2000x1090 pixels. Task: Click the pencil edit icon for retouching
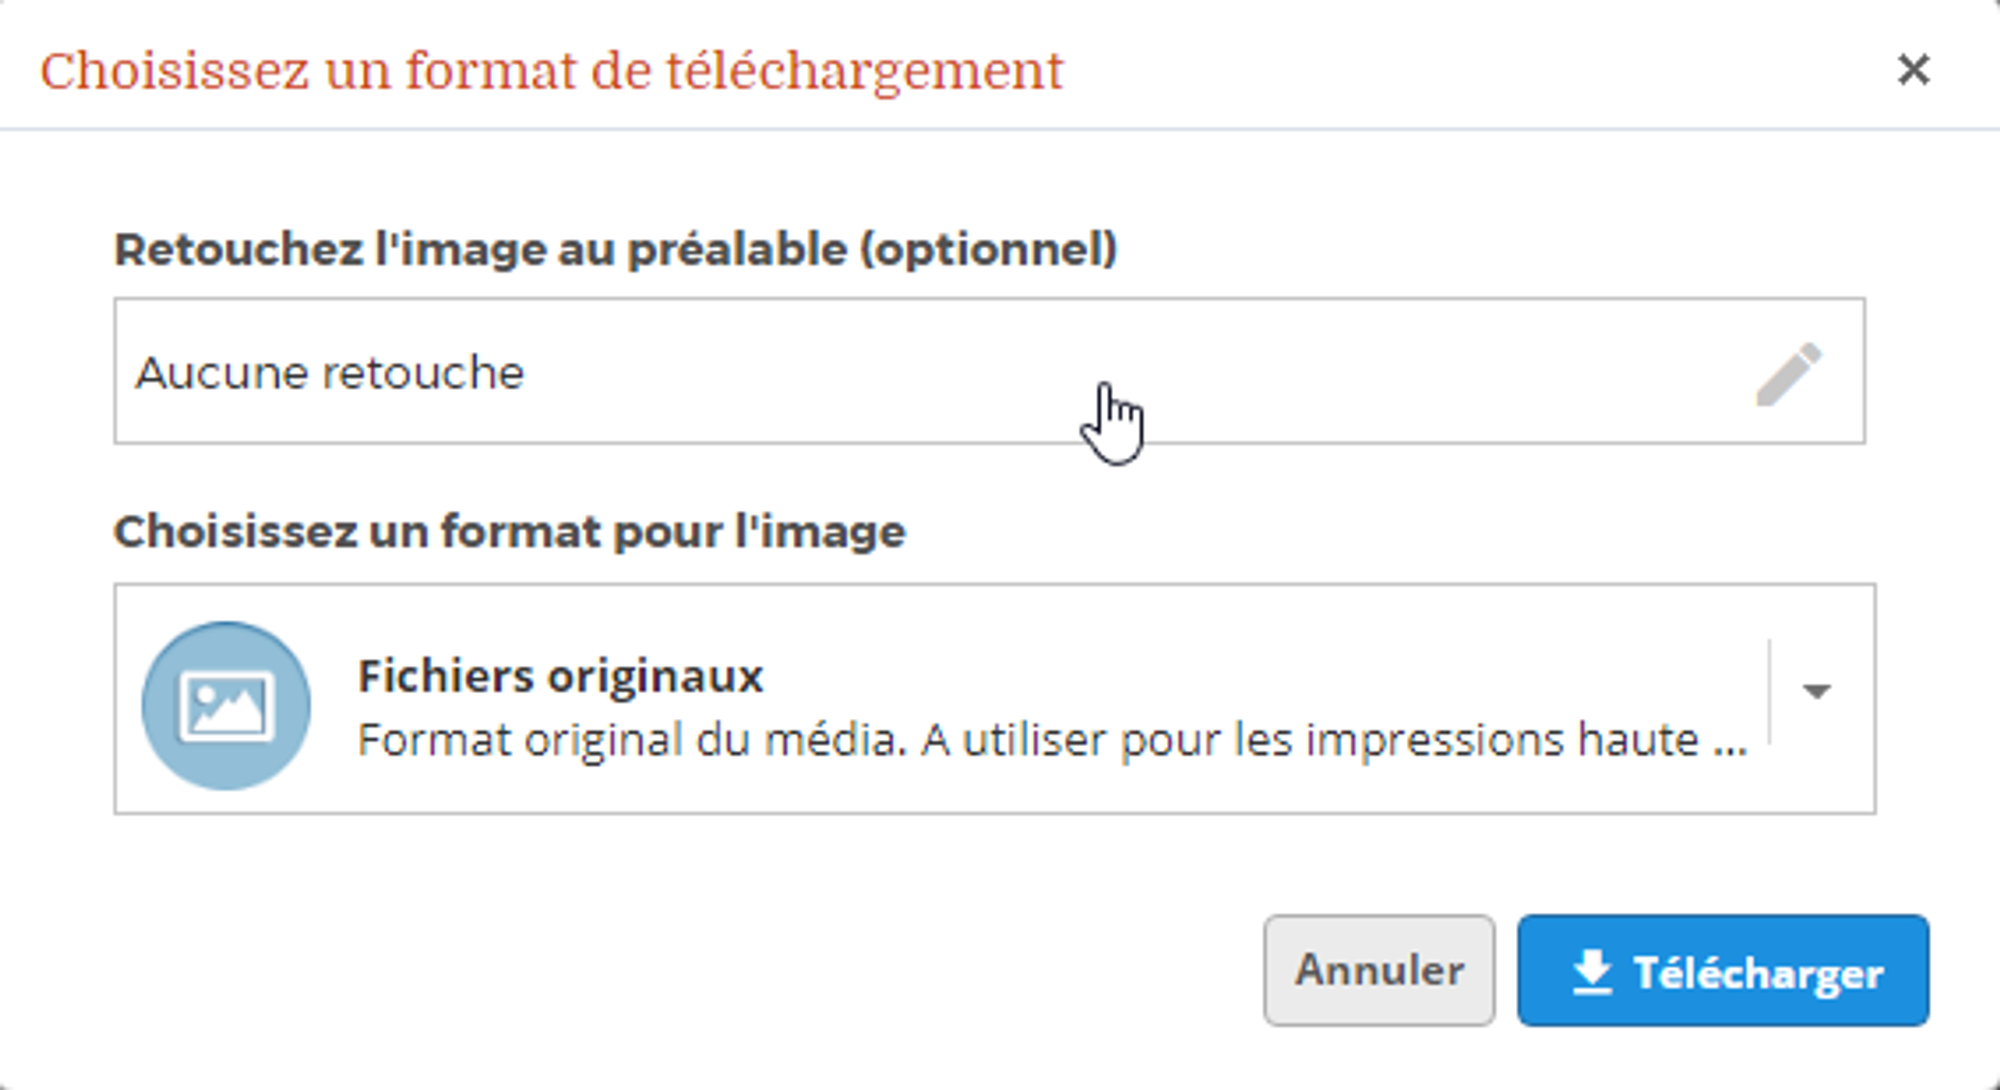[x=1789, y=374]
